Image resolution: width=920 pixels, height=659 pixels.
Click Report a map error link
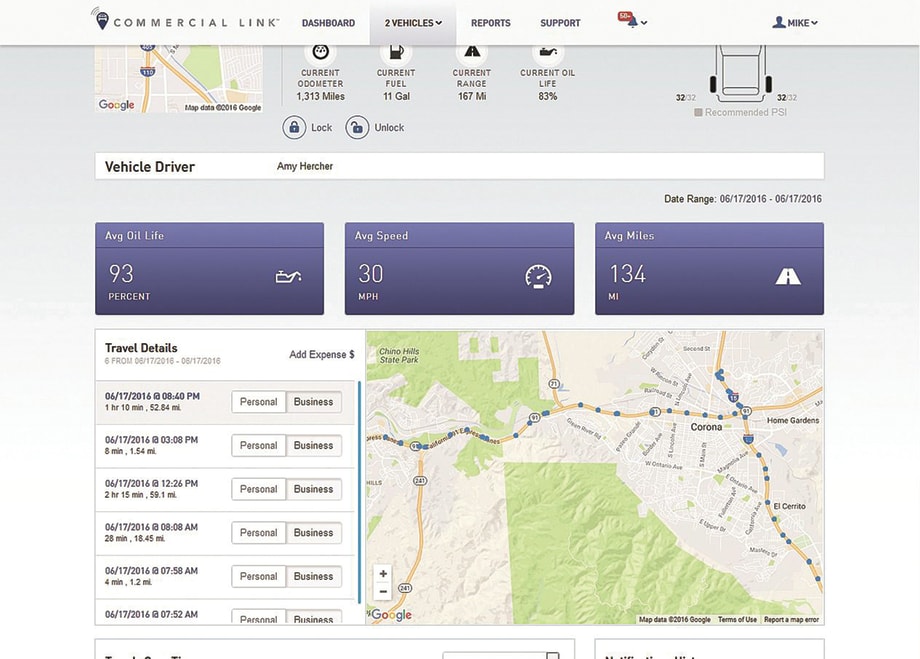click(791, 620)
